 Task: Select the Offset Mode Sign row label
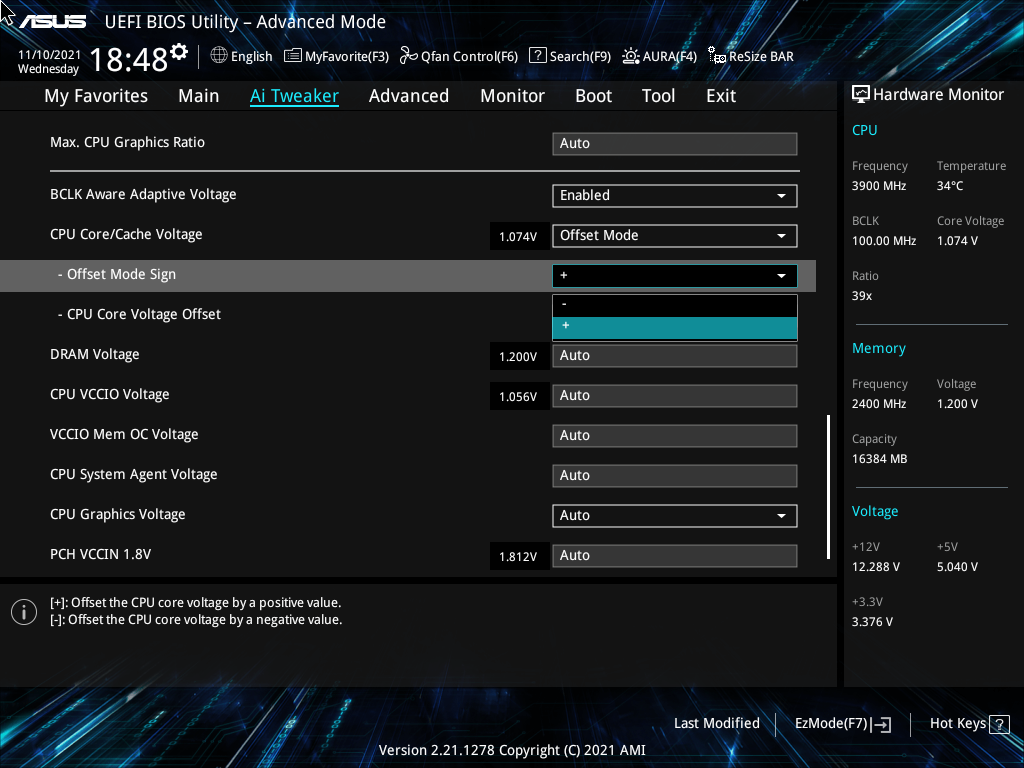point(117,274)
